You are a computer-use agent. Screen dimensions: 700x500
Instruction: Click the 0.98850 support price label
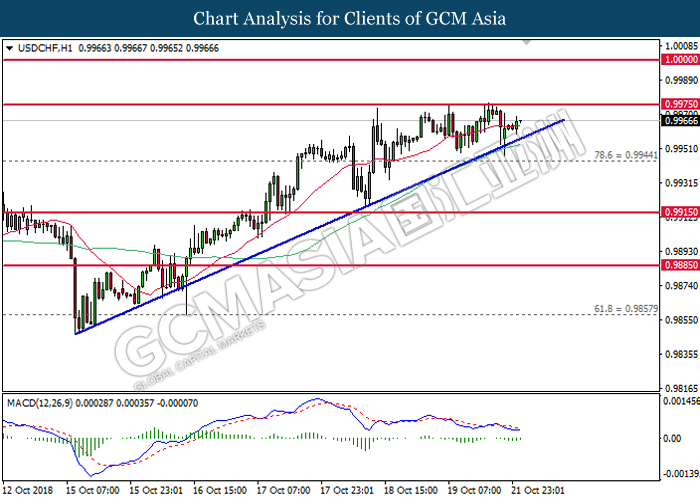click(680, 265)
